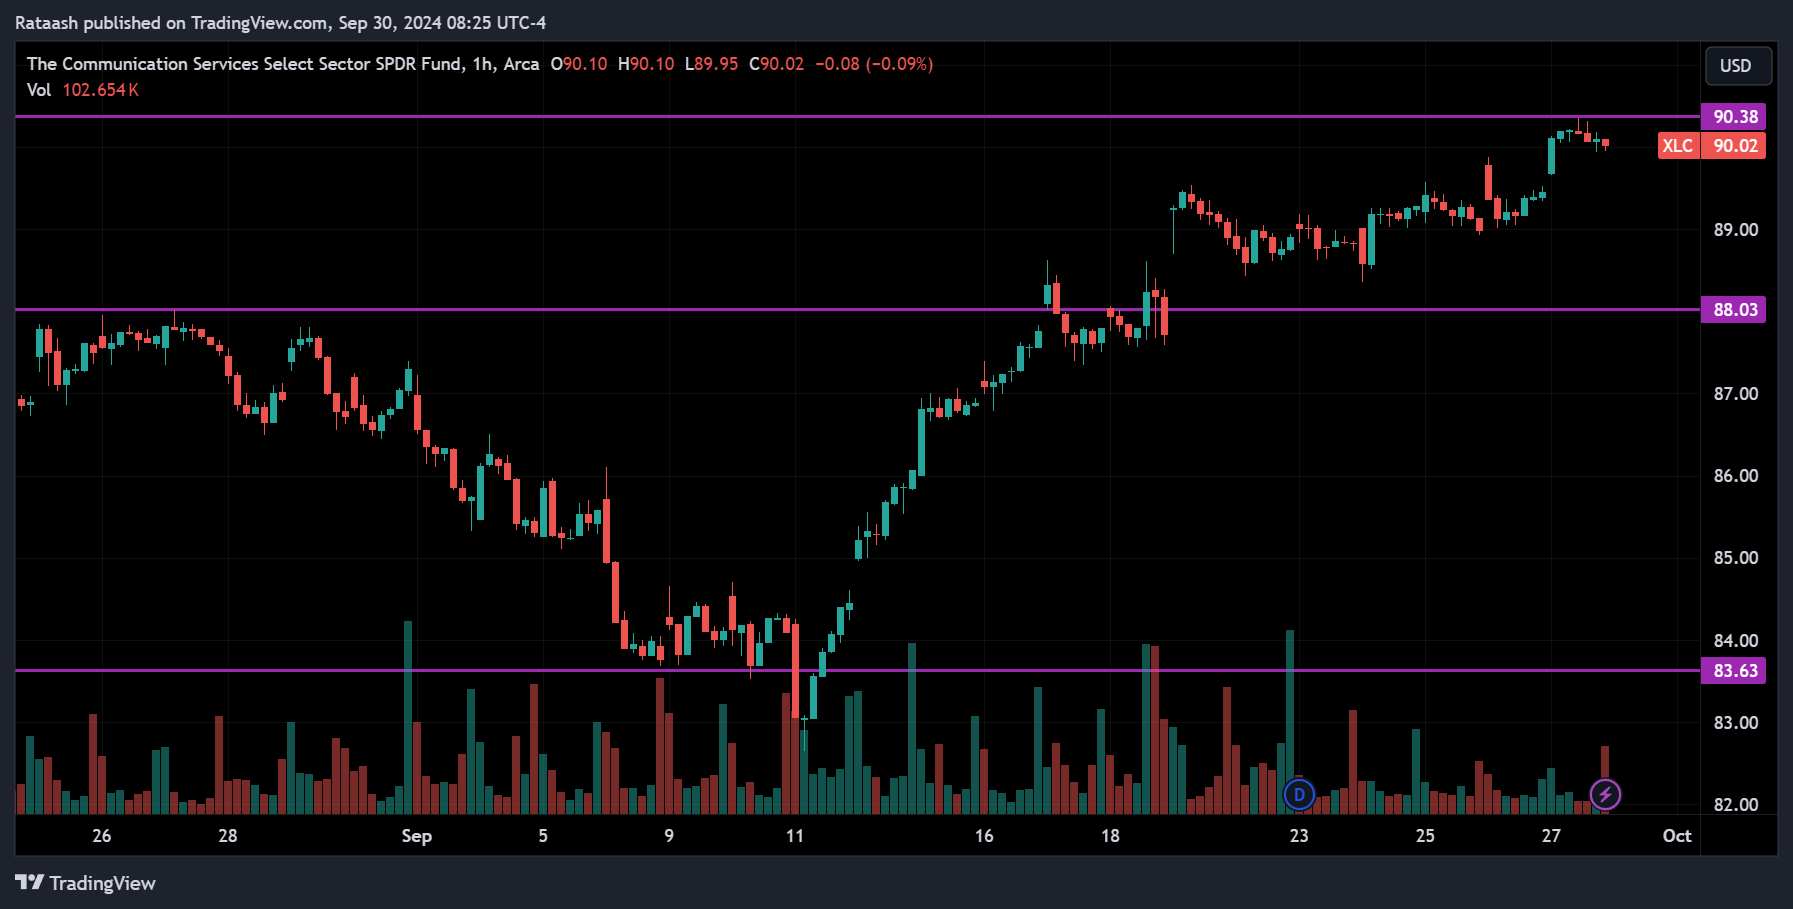Image resolution: width=1793 pixels, height=909 pixels.
Task: Click the 88.03 horizontal line price label
Action: tap(1734, 310)
